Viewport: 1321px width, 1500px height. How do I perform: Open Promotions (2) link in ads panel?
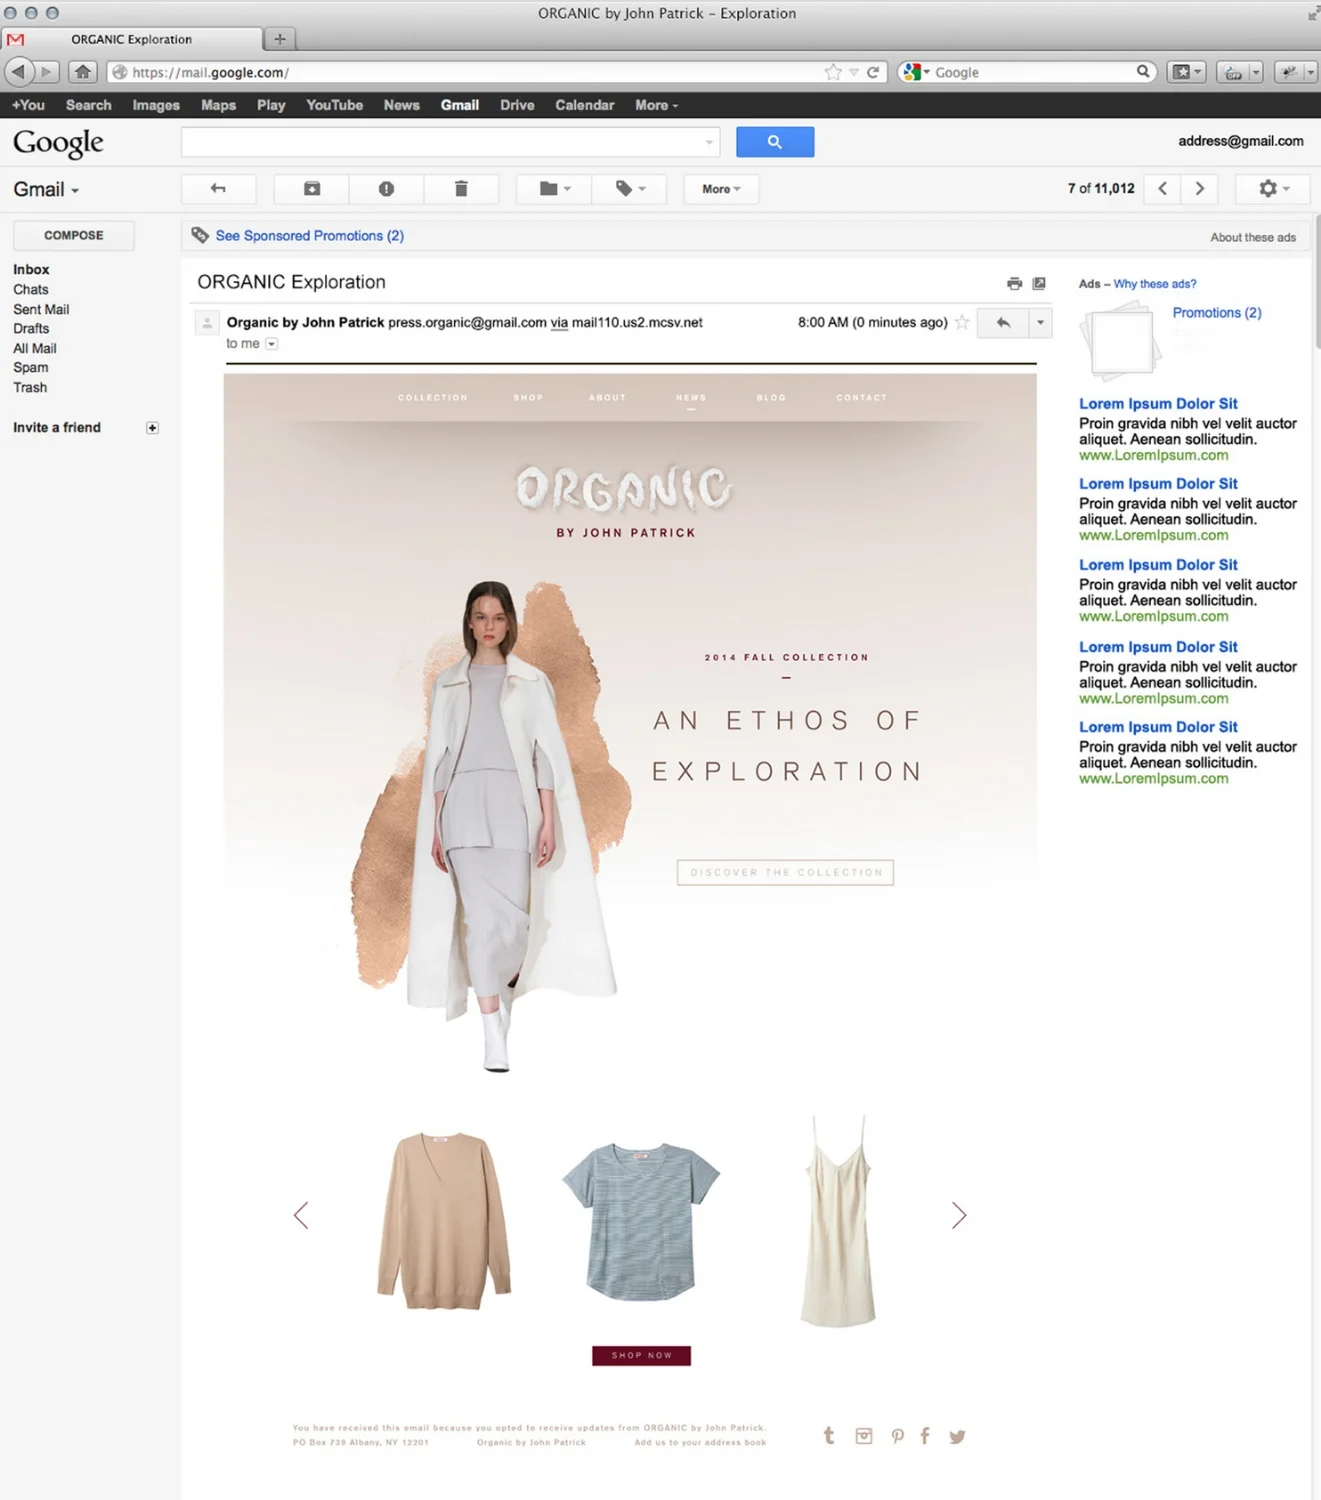click(x=1217, y=313)
